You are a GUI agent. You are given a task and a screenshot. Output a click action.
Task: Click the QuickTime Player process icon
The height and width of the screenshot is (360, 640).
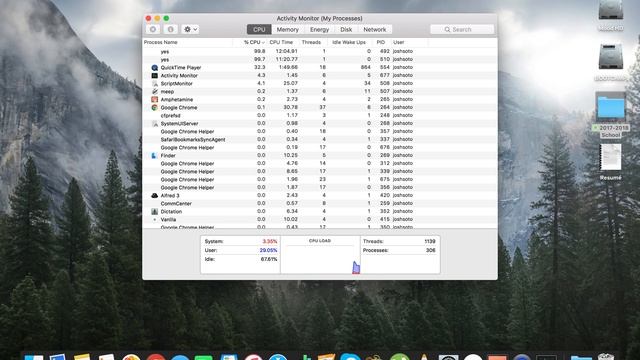[154, 67]
